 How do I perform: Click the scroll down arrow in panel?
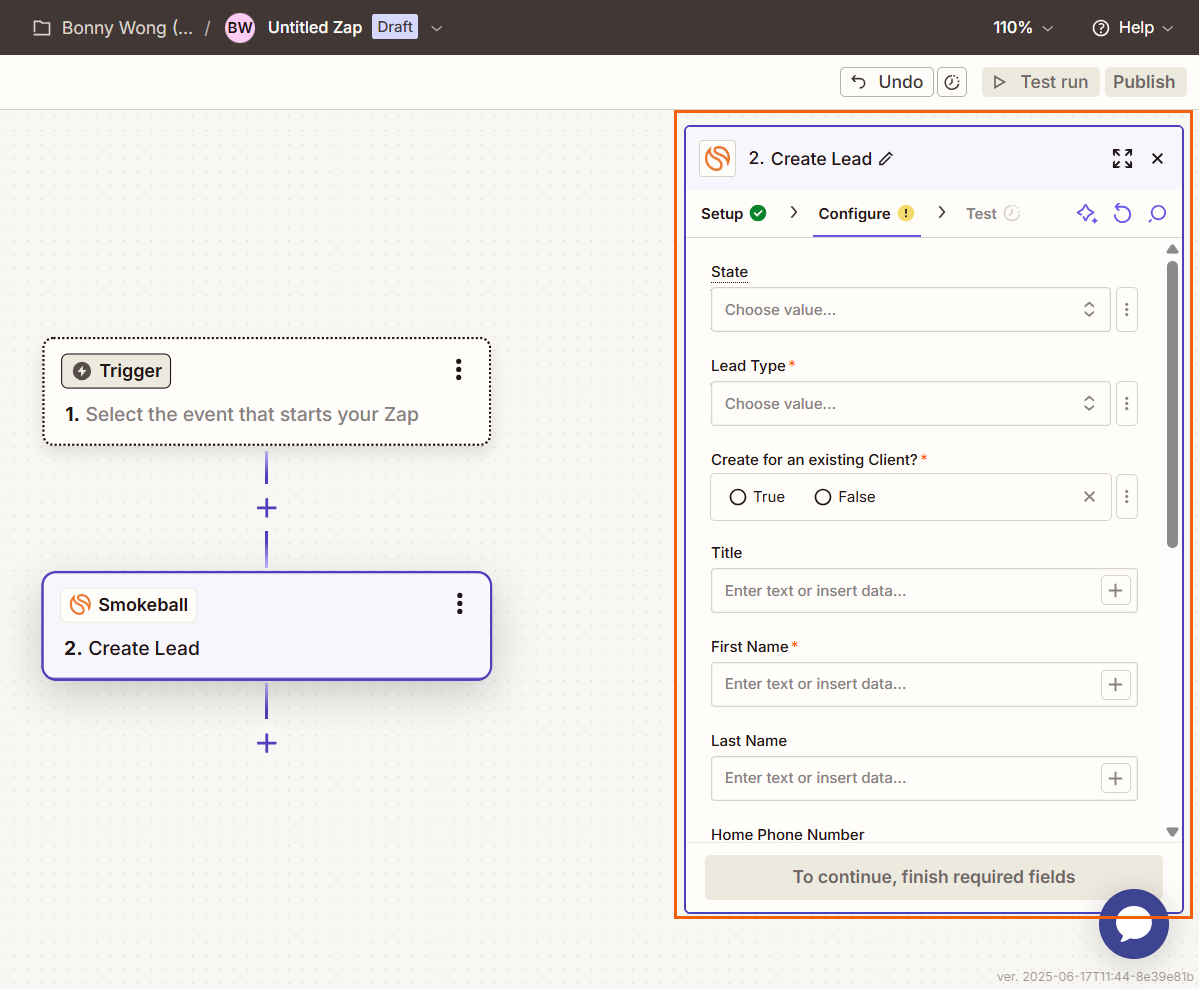[x=1171, y=831]
